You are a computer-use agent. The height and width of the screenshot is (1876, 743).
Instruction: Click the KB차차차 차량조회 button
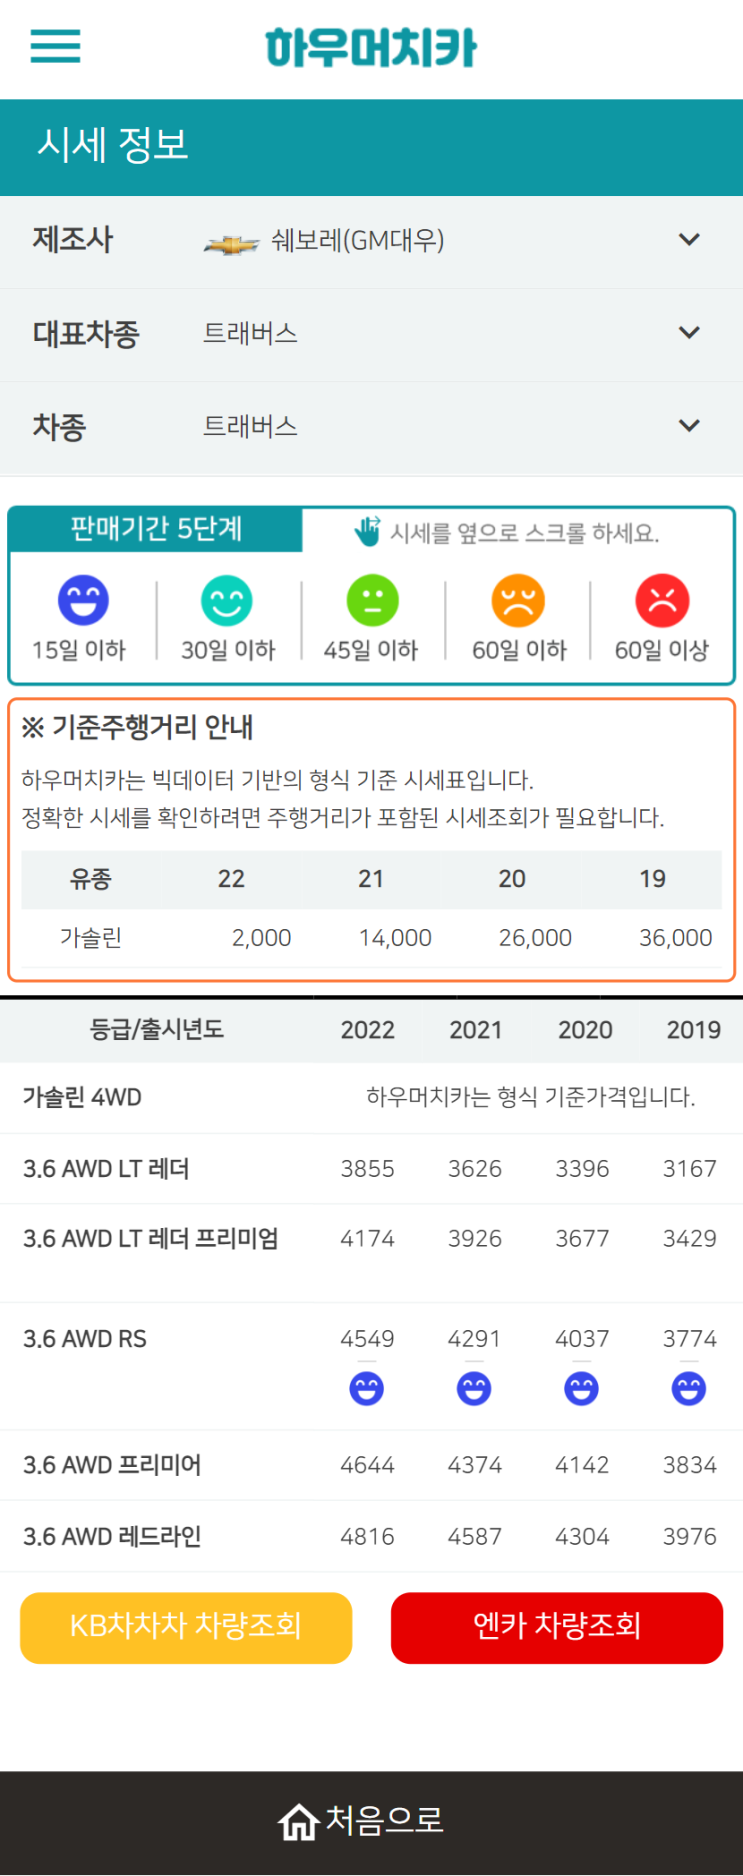coord(186,1627)
